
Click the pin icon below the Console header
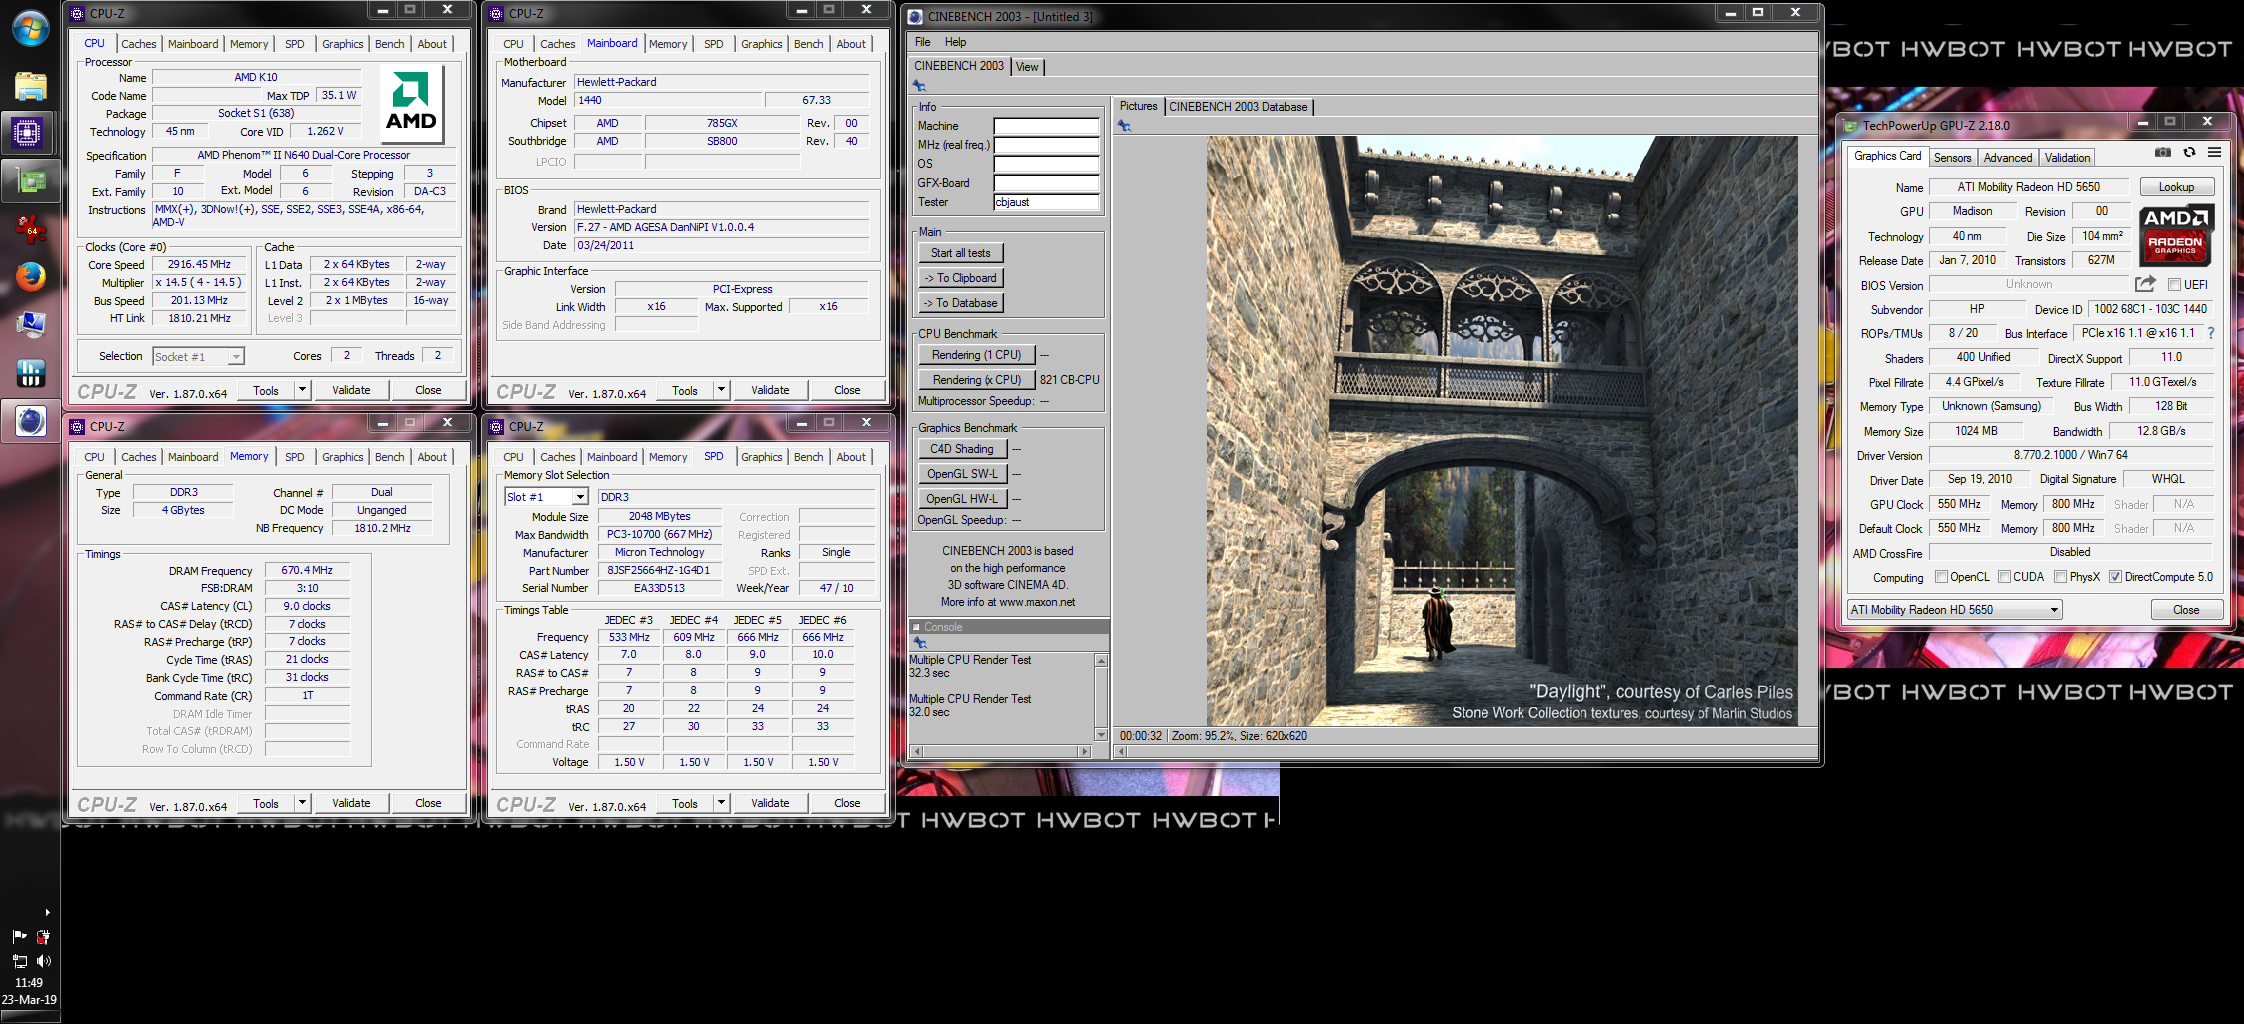[x=919, y=643]
